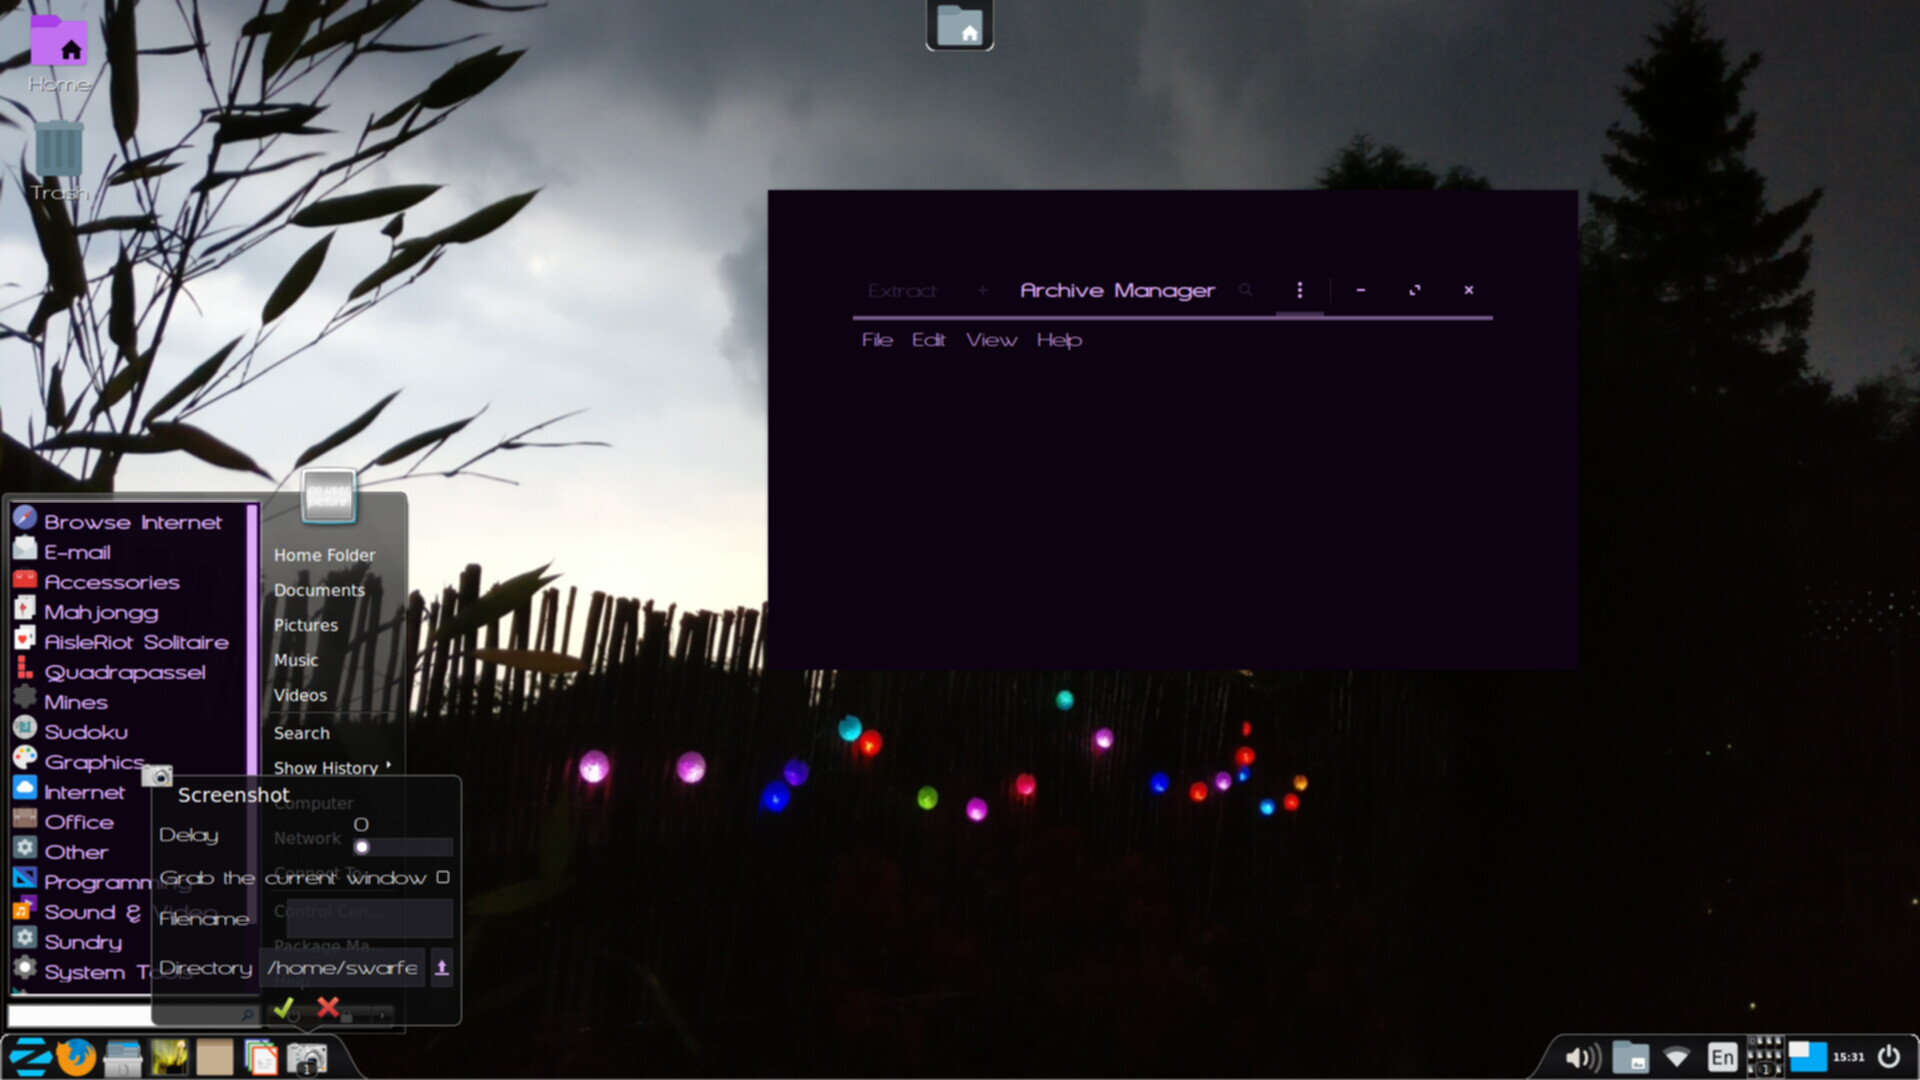
Task: Click the search magnifier in Archive Manager
Action: (x=1245, y=290)
